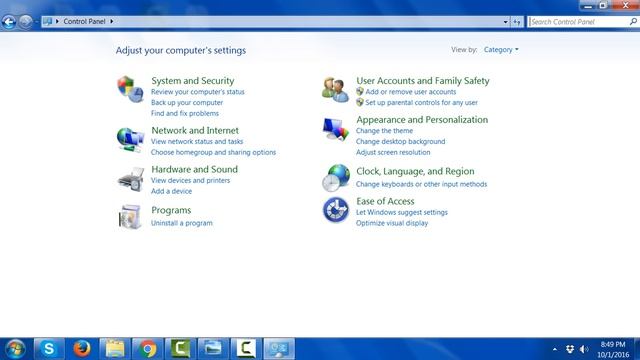The height and width of the screenshot is (360, 640).
Task: Click Change the theme
Action: pyautogui.click(x=384, y=131)
